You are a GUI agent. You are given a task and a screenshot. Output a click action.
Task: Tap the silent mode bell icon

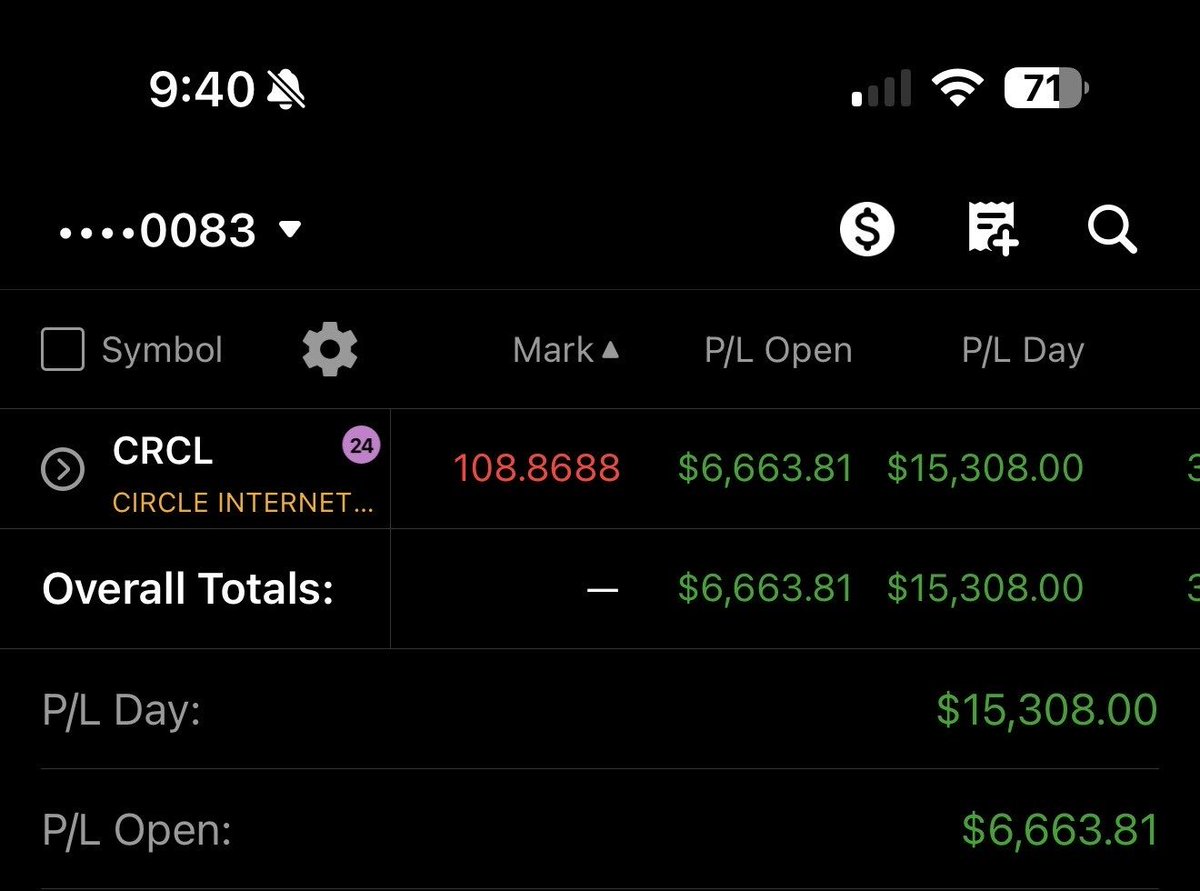tap(286, 90)
